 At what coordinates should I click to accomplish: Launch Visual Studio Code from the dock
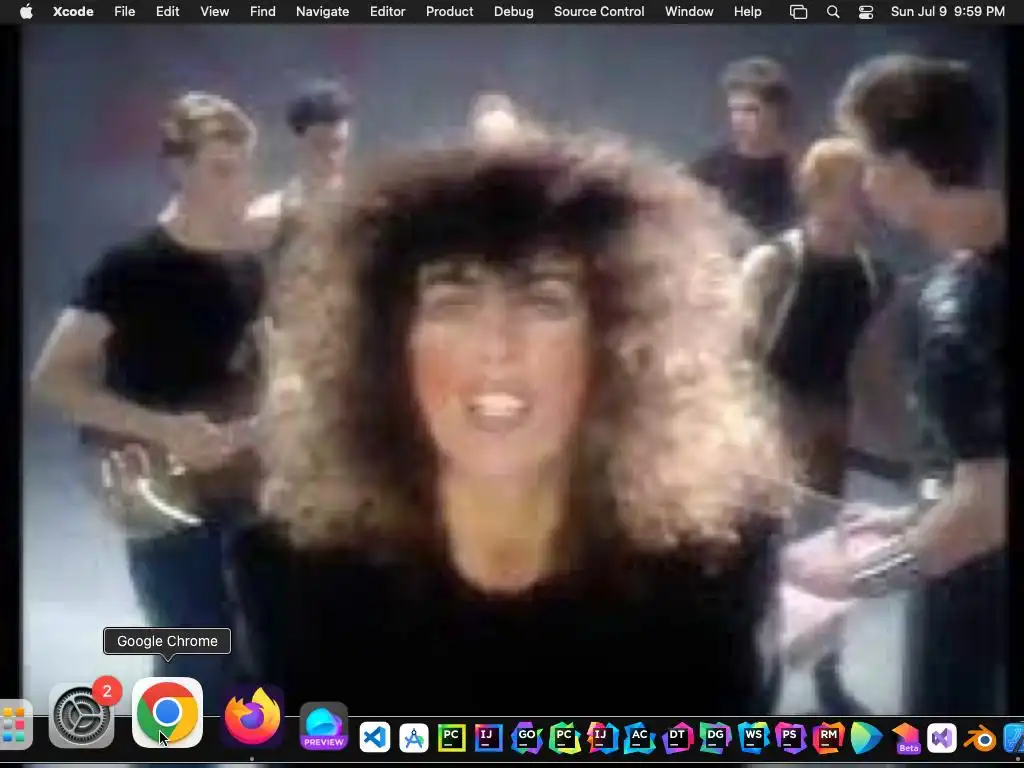(374, 737)
